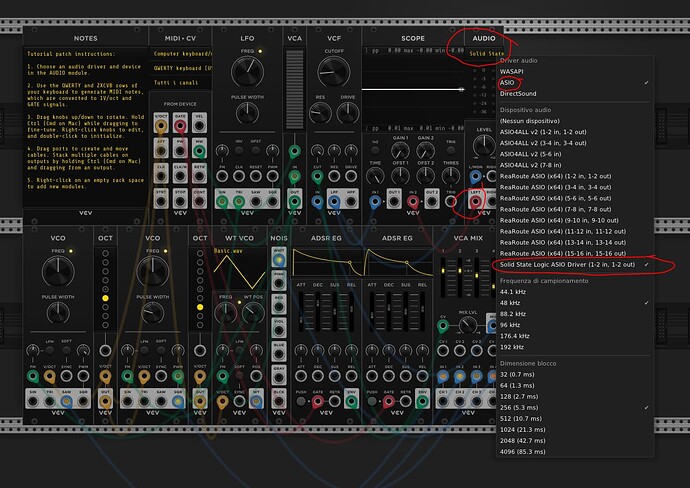
Task: Choose ReaRoute ASIO (x64) (3-4 in, 3-4 out)
Action: click(x=574, y=187)
